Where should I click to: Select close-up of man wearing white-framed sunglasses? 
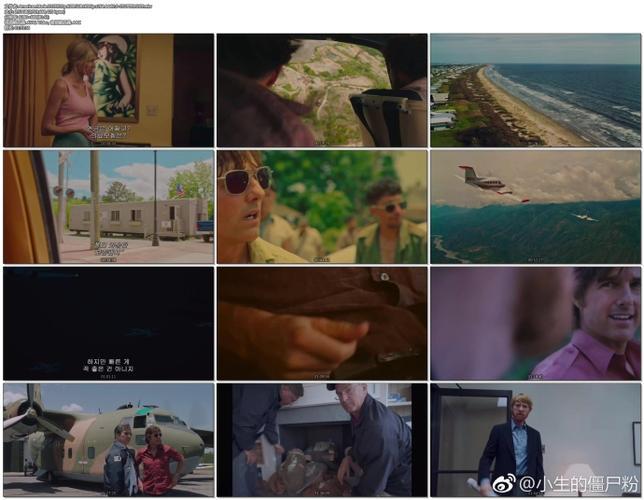coord(322,207)
